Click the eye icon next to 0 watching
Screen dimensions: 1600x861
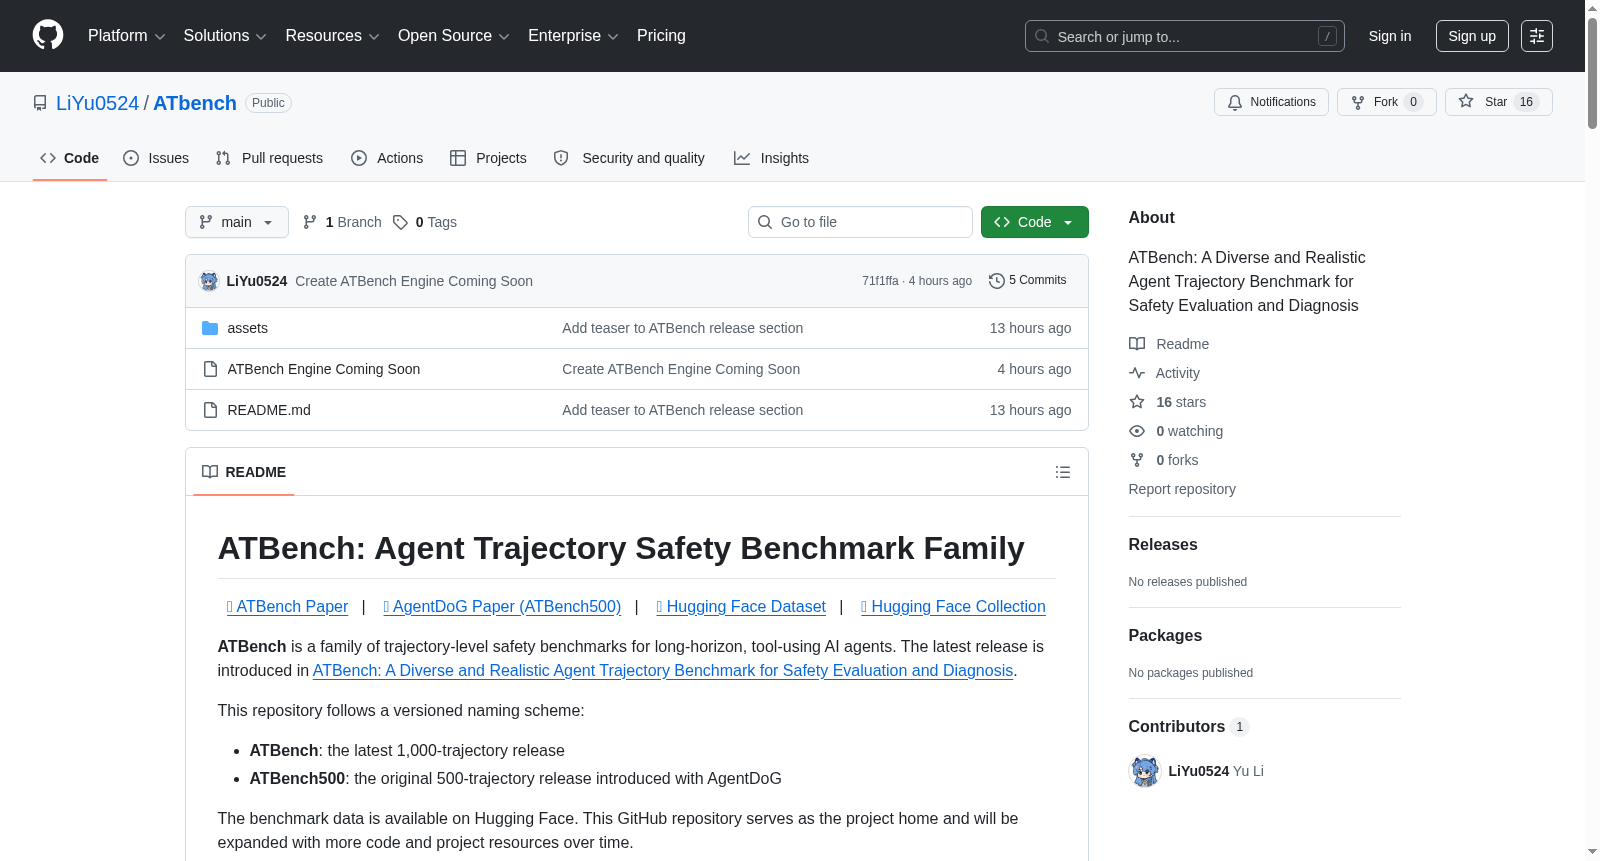(1137, 431)
